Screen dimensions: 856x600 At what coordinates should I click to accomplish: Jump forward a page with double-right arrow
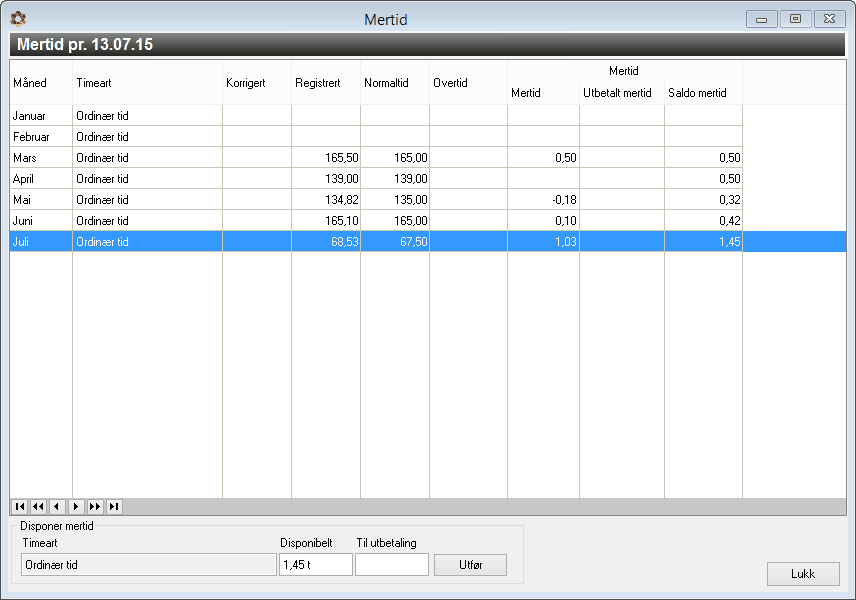[x=95, y=507]
